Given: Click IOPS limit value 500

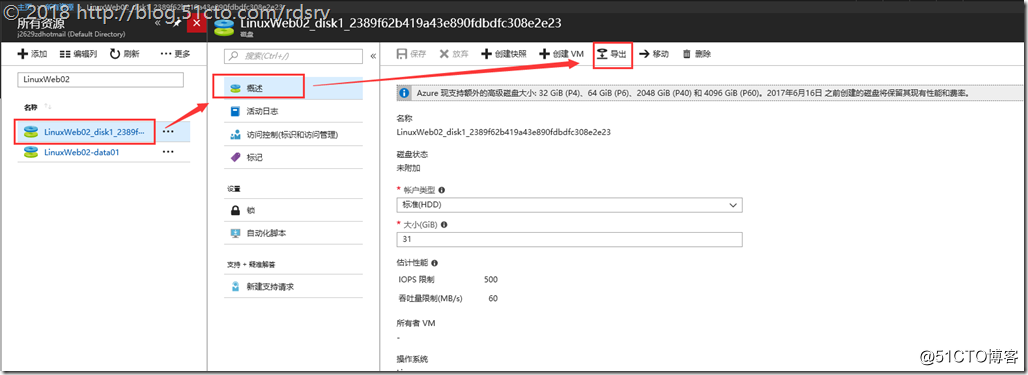Looking at the screenshot, I should tap(490, 279).
